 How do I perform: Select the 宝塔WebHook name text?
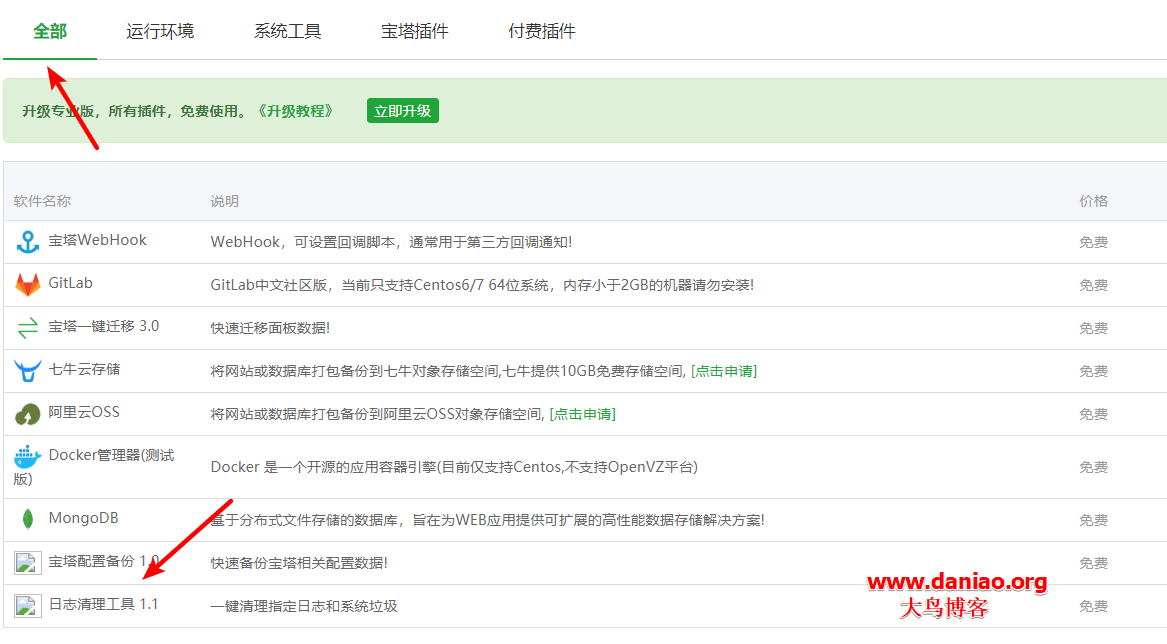(x=97, y=240)
